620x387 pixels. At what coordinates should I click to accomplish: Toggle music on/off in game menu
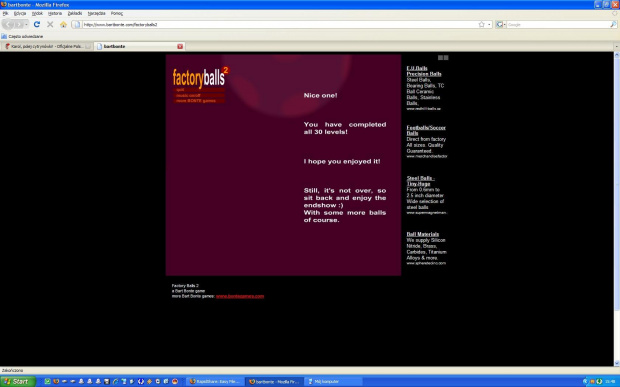200,95
